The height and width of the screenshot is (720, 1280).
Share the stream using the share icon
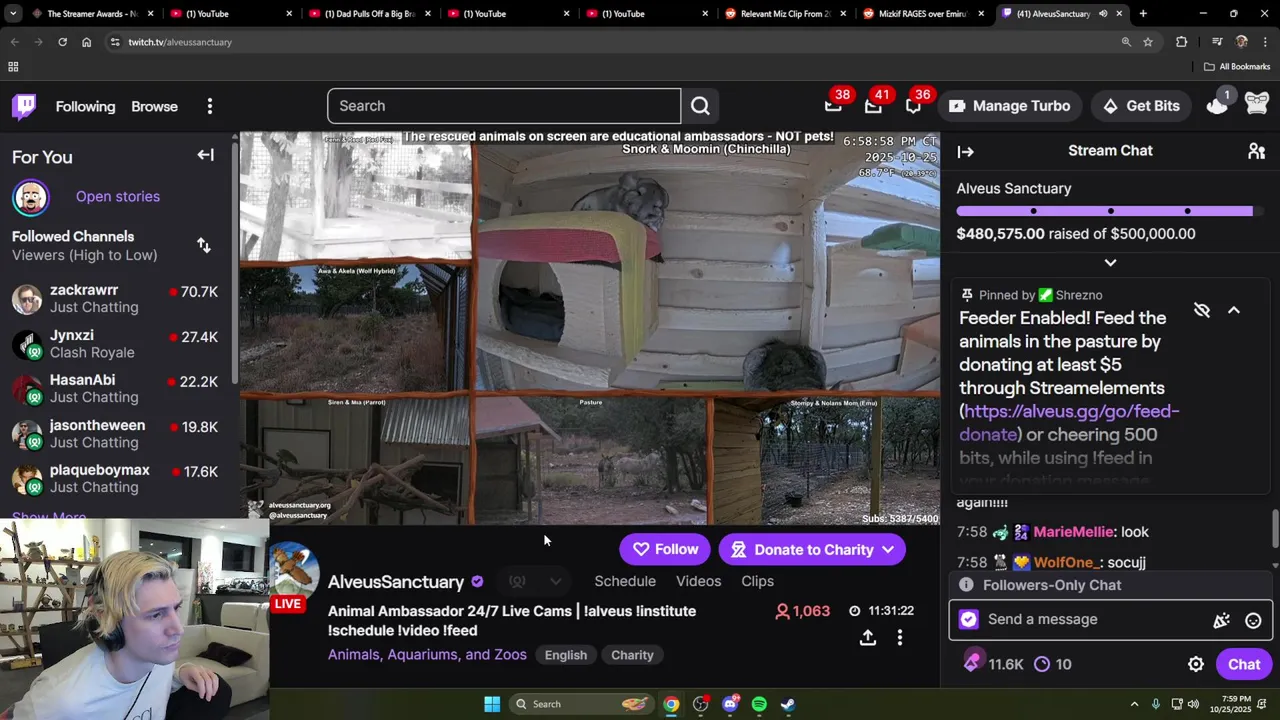[x=868, y=638]
